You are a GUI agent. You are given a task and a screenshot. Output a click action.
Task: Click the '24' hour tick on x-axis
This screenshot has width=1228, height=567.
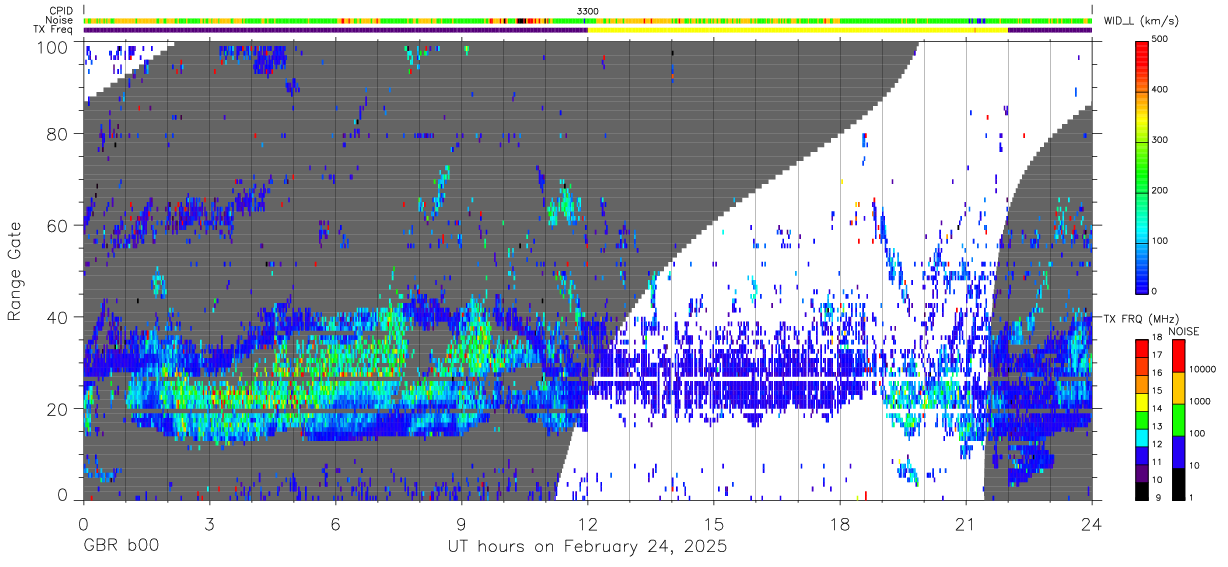coord(1092,523)
